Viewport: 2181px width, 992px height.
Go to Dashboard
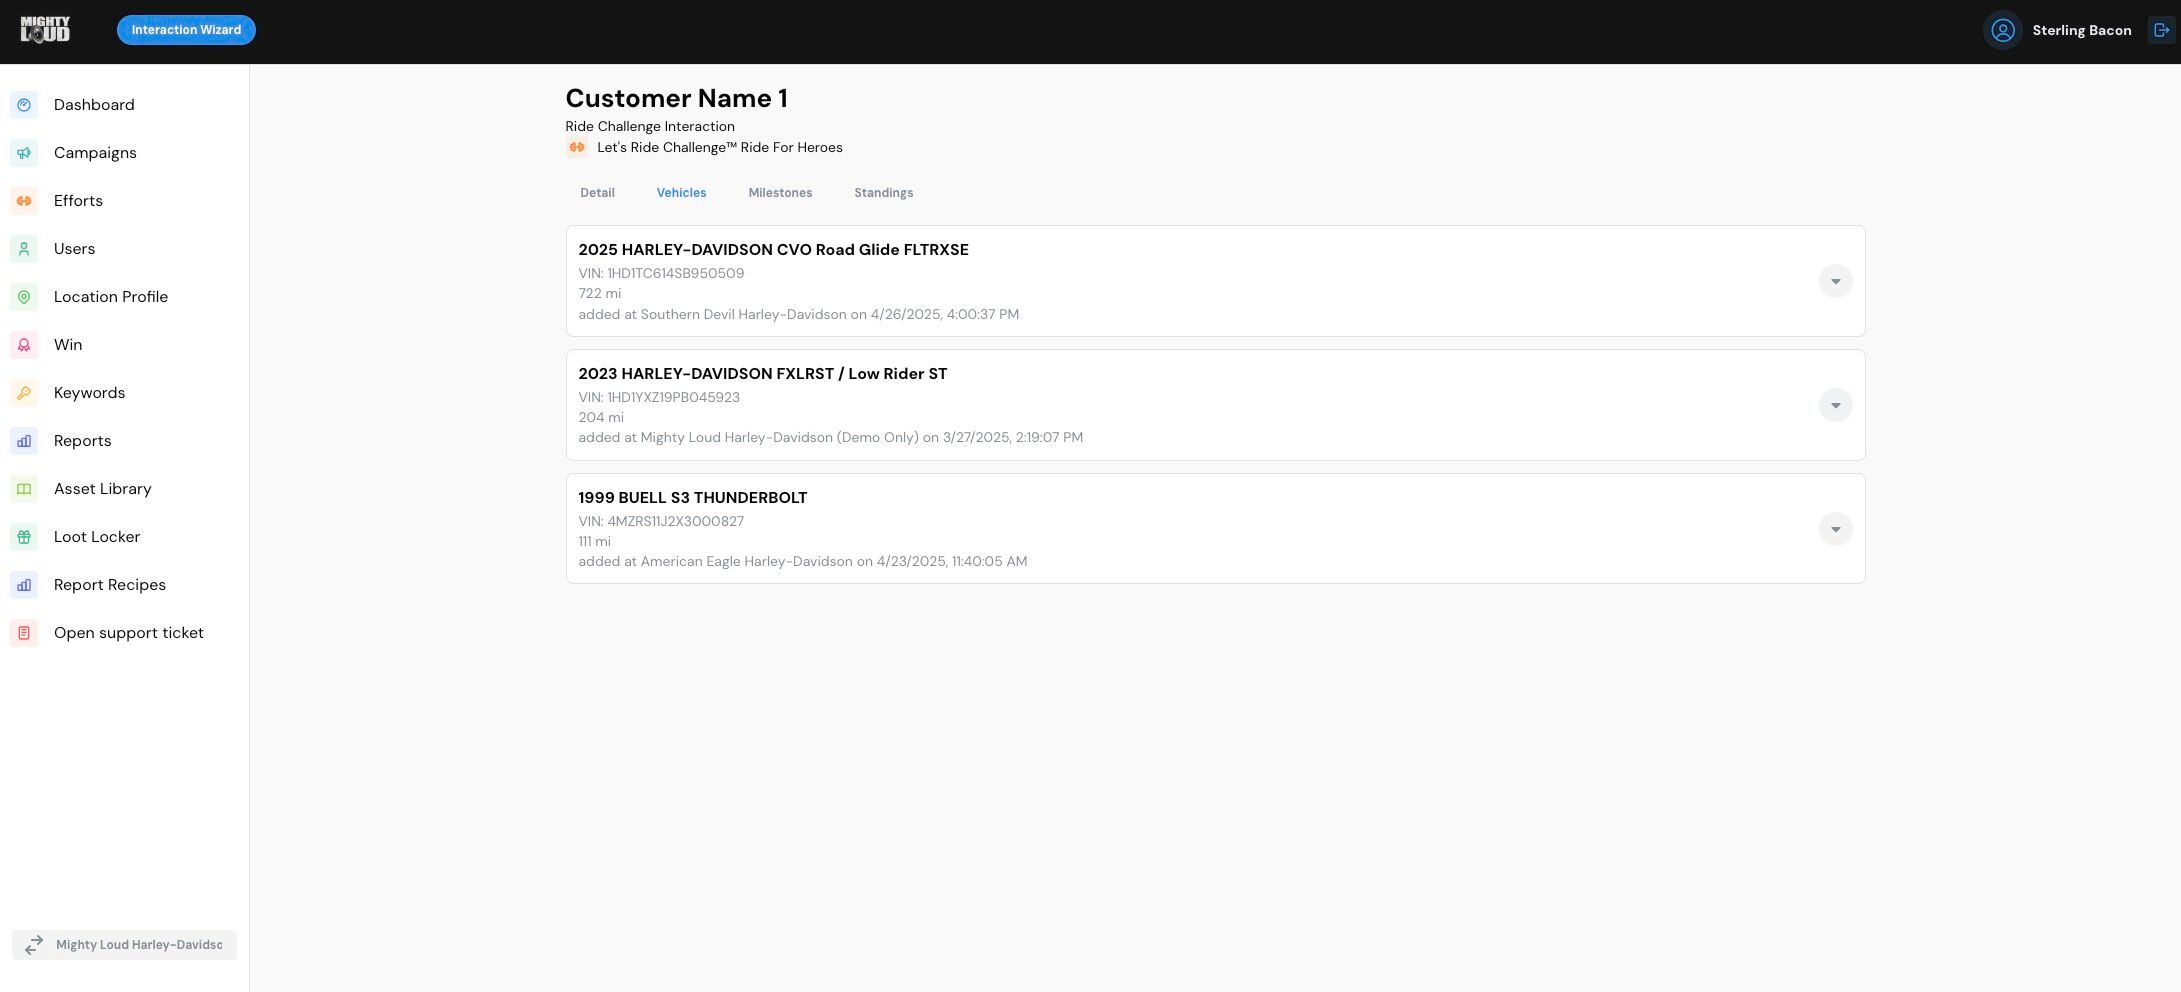[94, 105]
